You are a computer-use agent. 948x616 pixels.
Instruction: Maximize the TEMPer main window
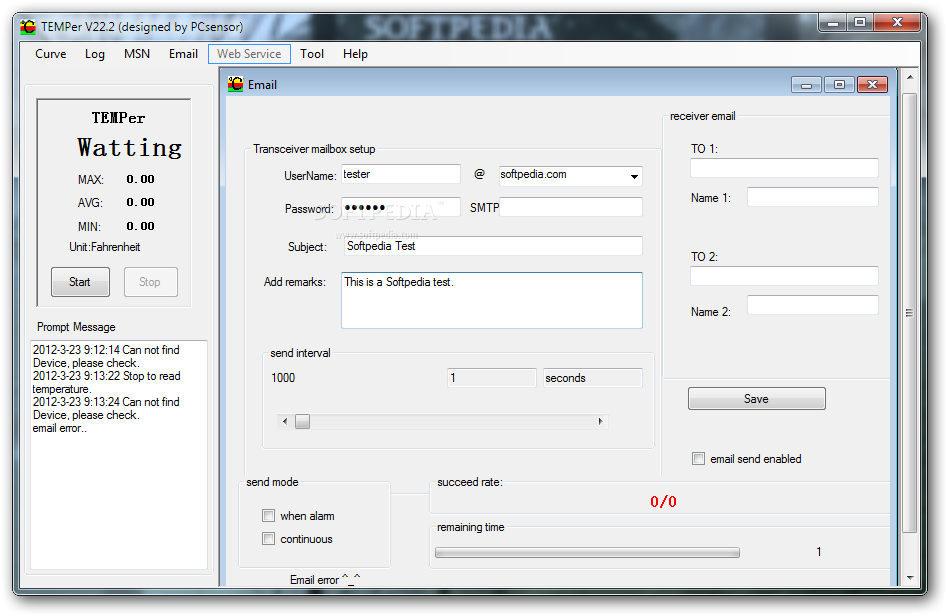860,23
